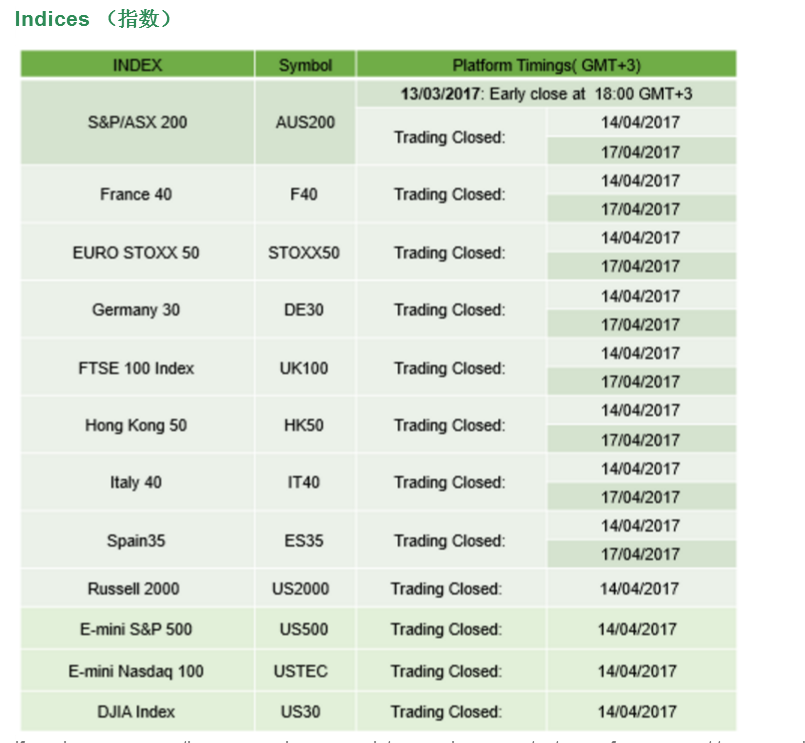Select the Hong Kong 50 index cell
The height and width of the screenshot is (743, 805).
click(x=138, y=425)
